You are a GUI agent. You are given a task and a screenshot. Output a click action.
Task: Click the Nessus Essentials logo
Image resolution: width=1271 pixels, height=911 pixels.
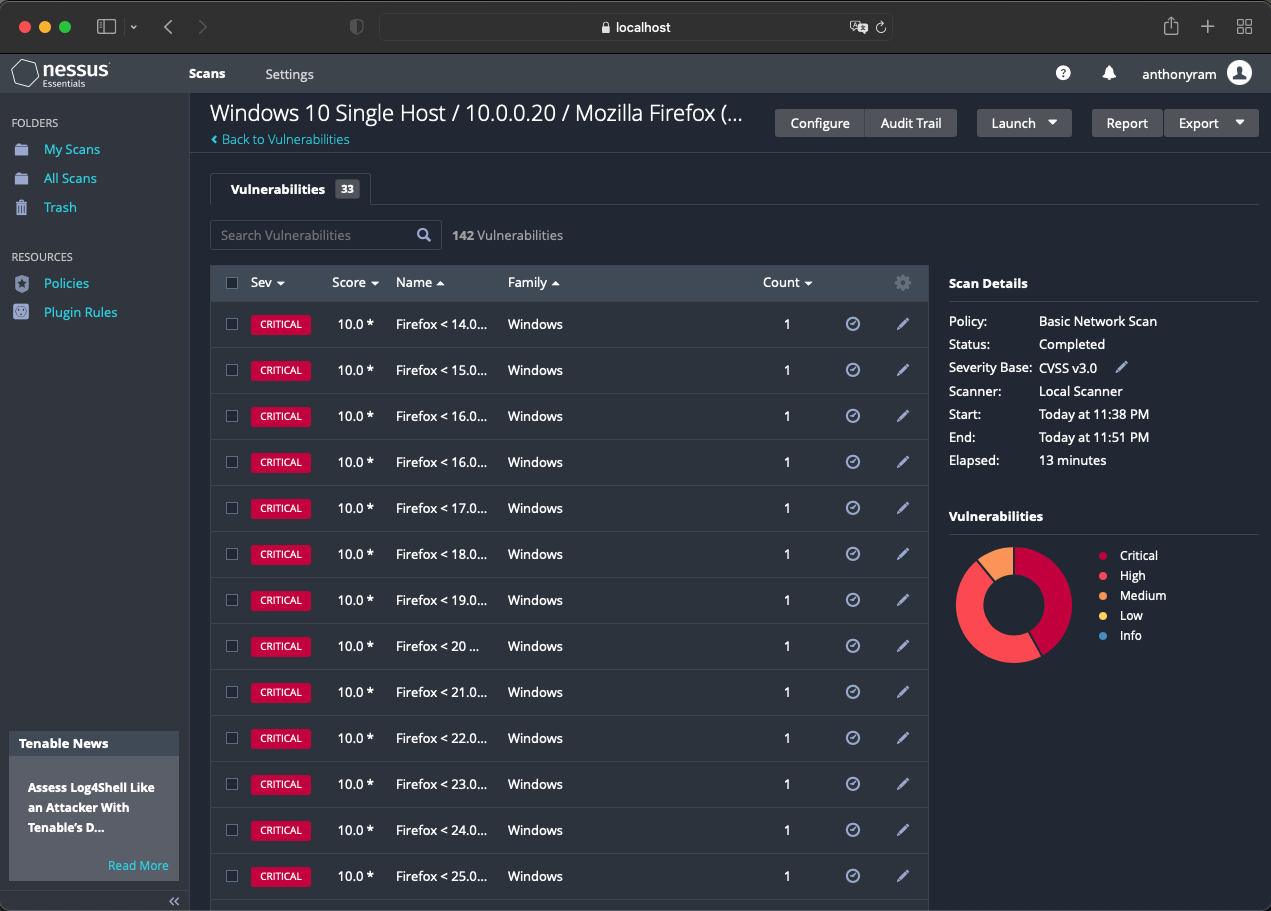(x=61, y=73)
